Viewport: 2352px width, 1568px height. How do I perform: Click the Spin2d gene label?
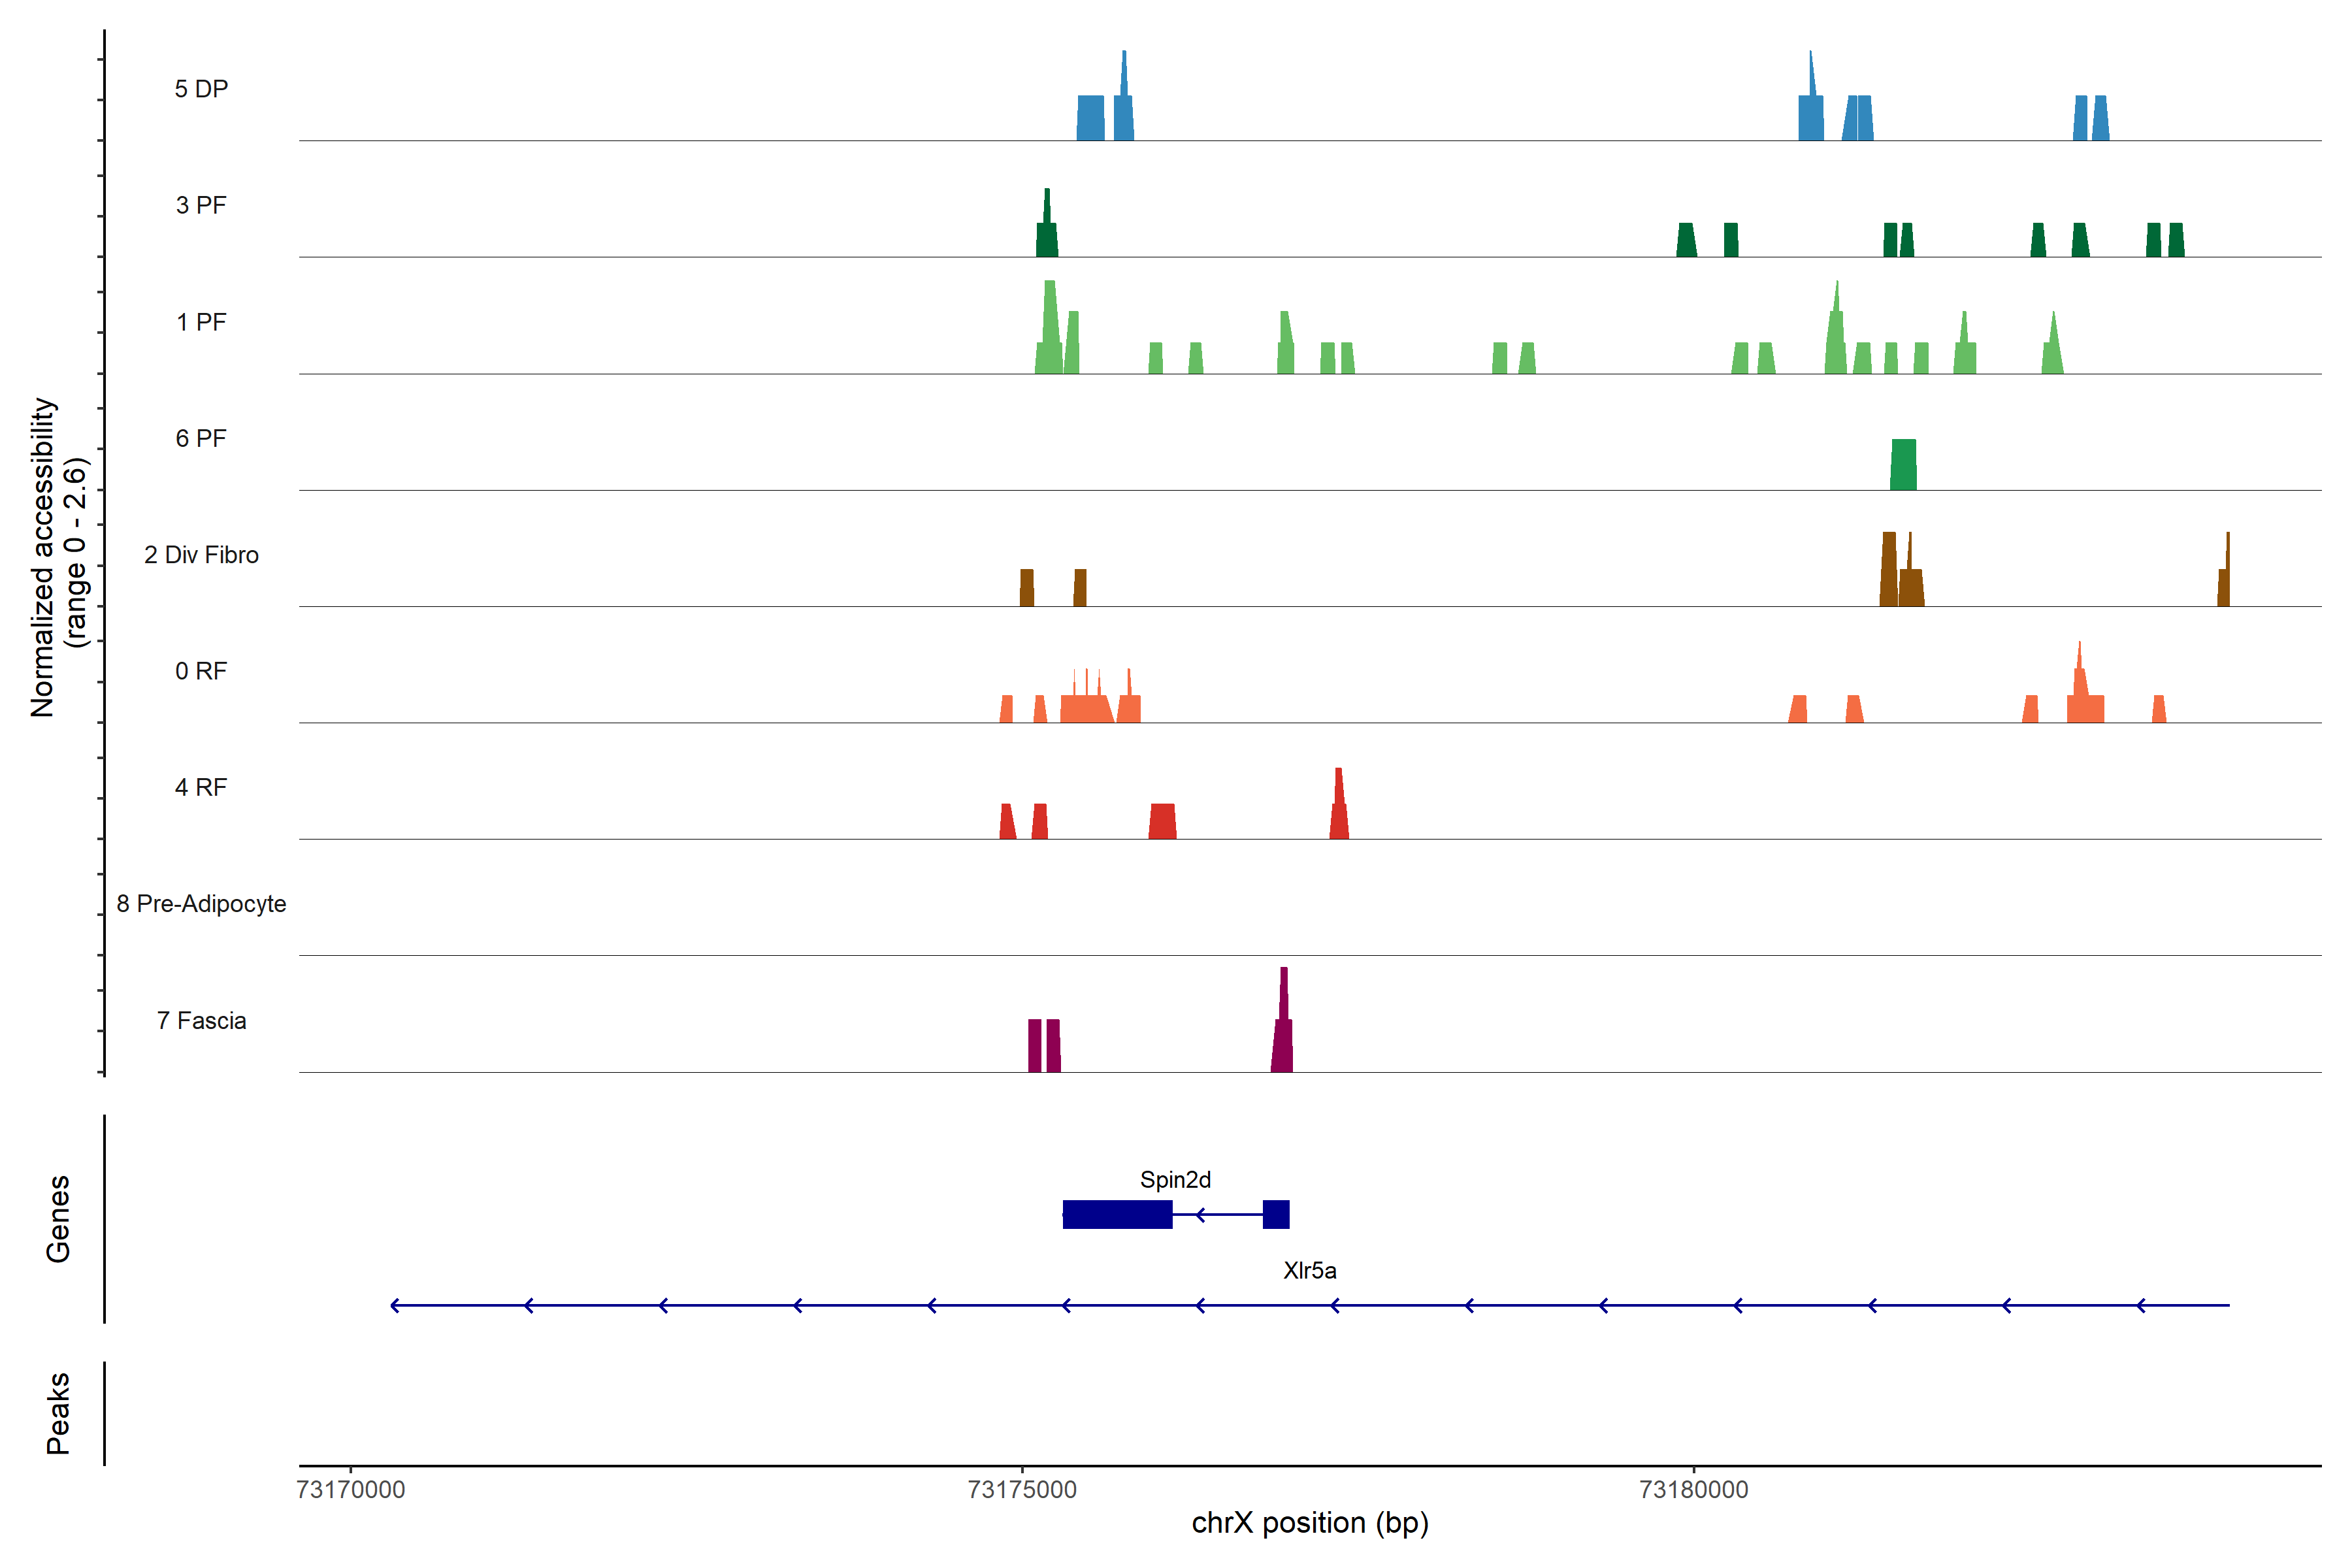click(x=1175, y=1180)
